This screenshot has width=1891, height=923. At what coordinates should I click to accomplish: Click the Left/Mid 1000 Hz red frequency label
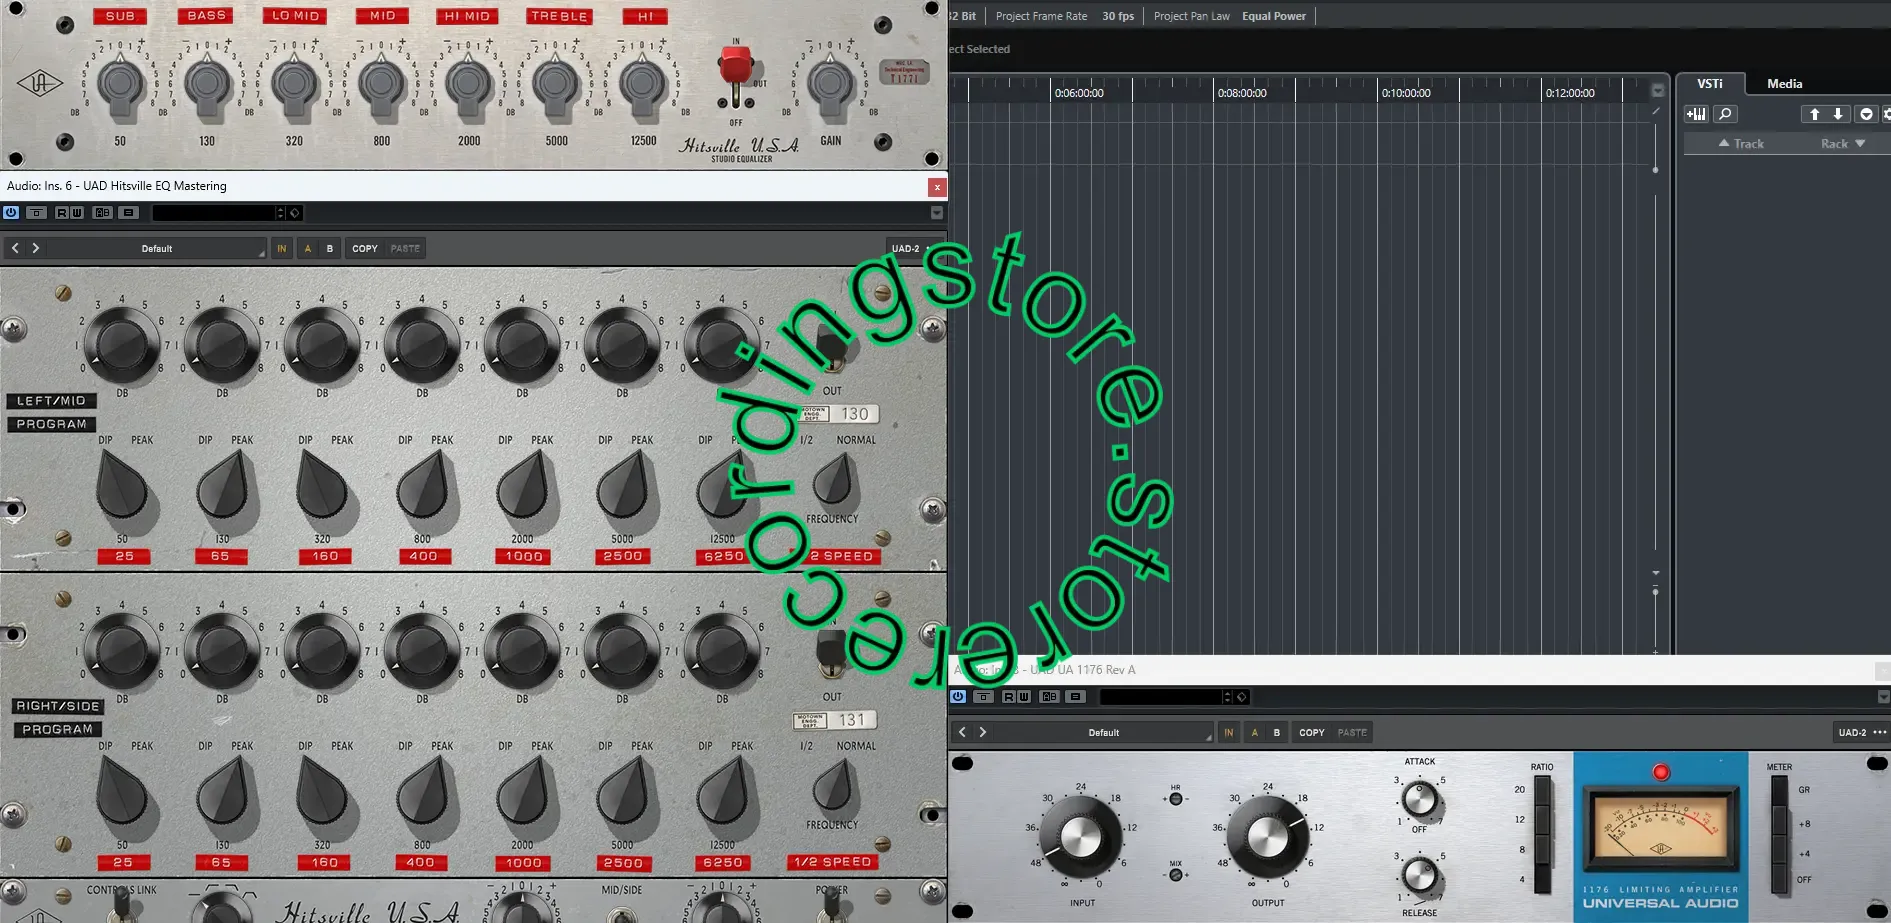tap(523, 556)
